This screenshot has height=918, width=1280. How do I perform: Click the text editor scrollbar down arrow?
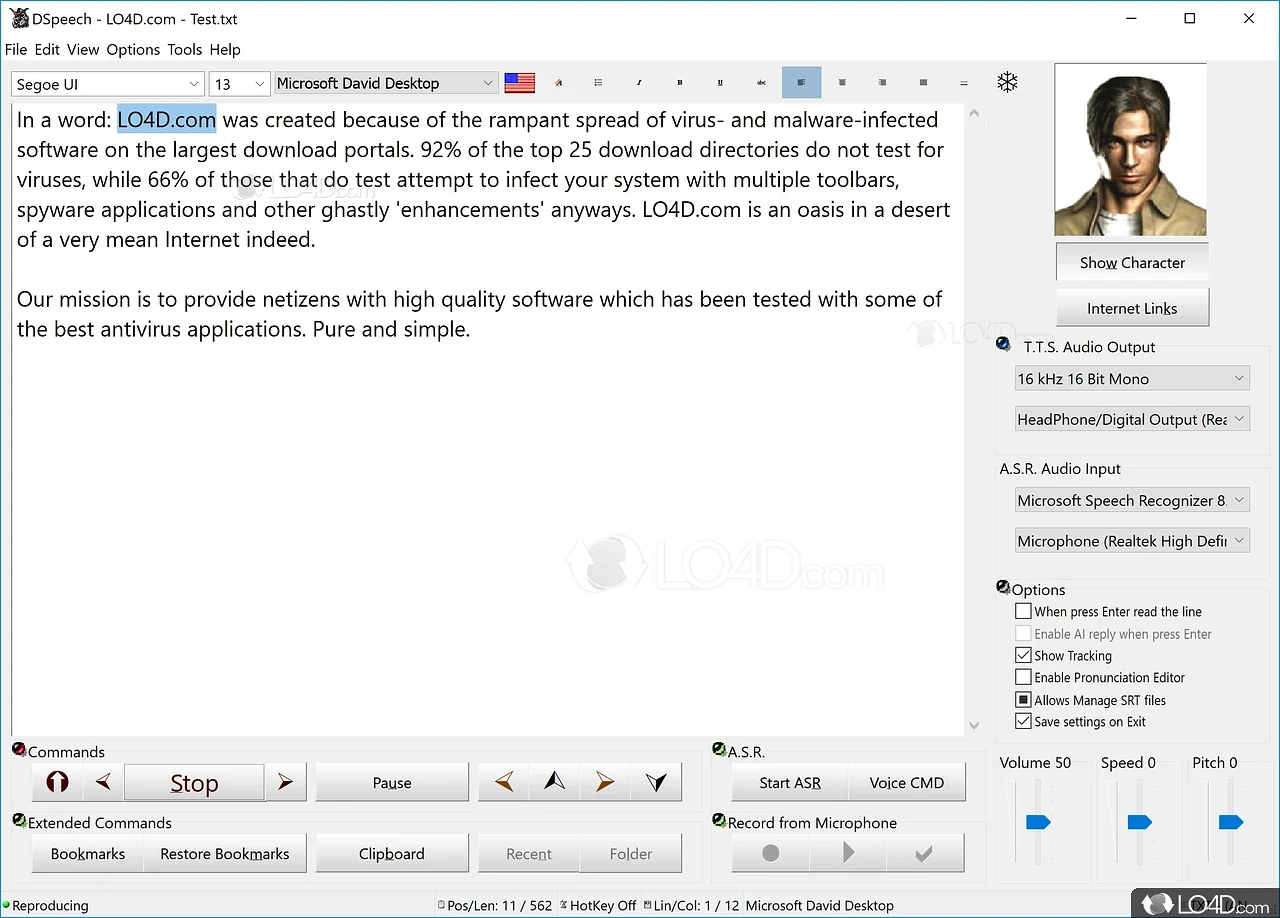click(x=975, y=726)
